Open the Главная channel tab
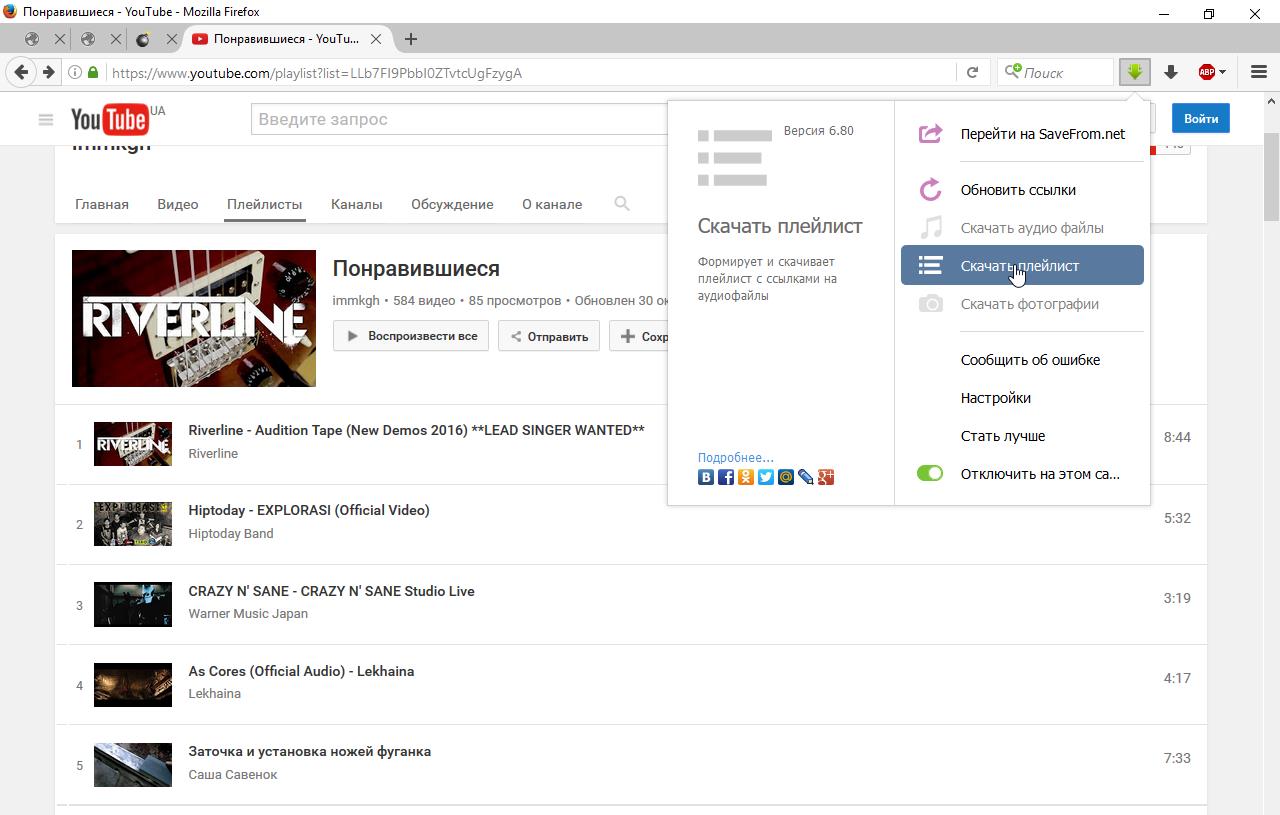The height and width of the screenshot is (815, 1280). [x=102, y=204]
